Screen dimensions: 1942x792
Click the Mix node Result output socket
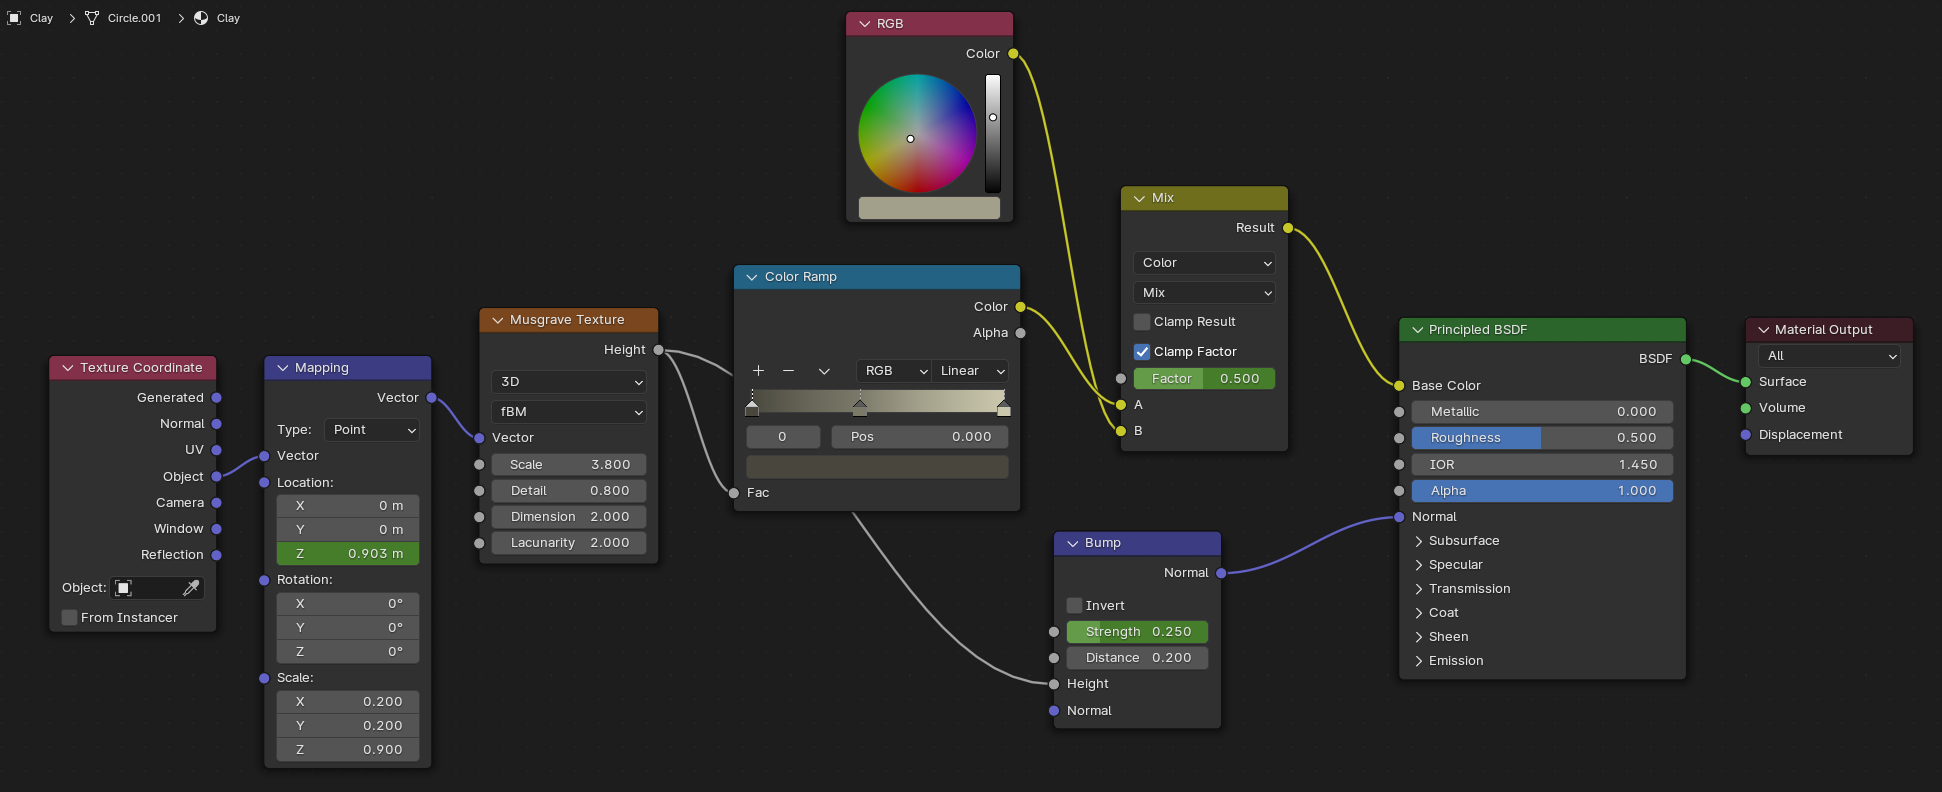point(1288,228)
